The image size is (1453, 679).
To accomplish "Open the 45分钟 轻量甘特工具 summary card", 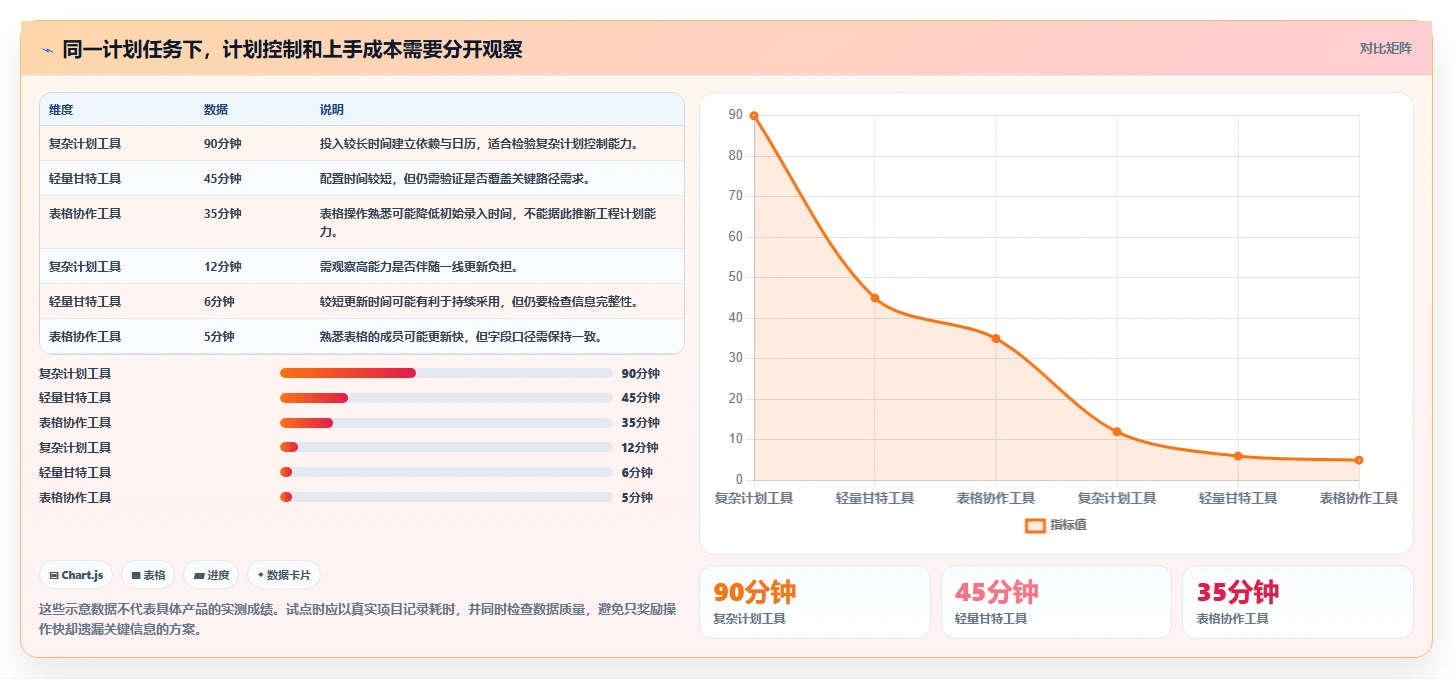I will coord(1056,602).
